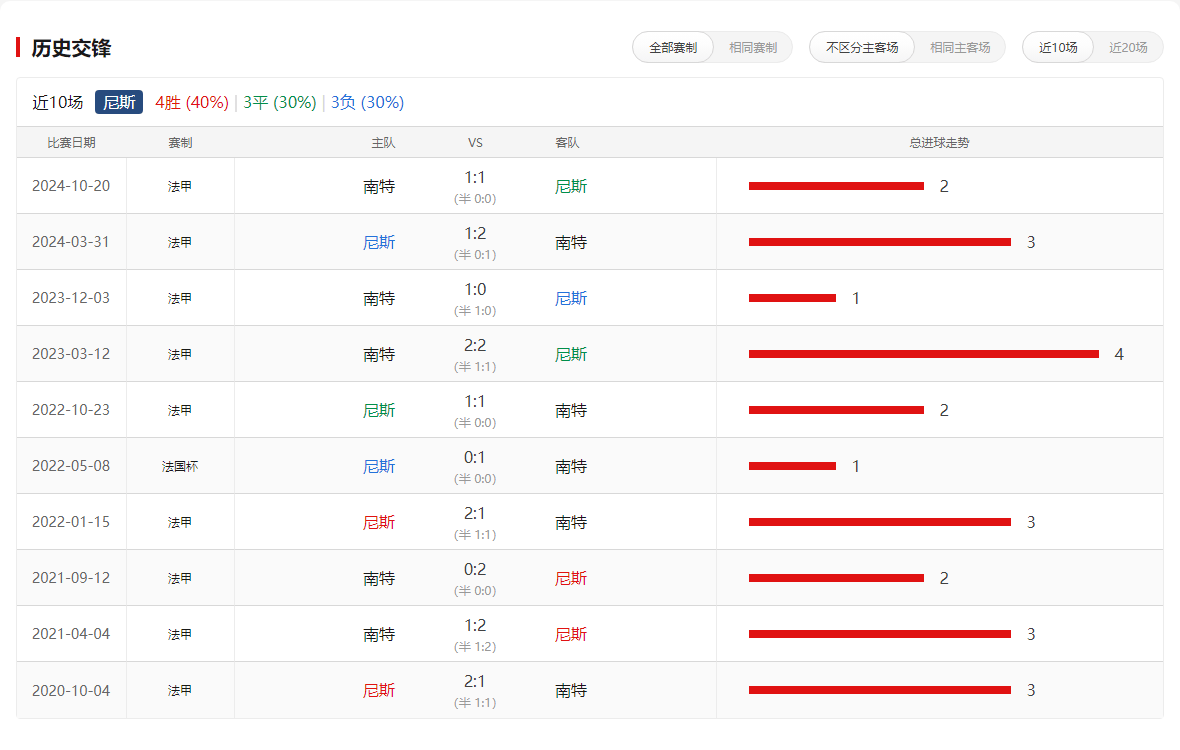Switch to the 相同主客场 filter
Screen dimensions: 1180x750
[x=959, y=47]
